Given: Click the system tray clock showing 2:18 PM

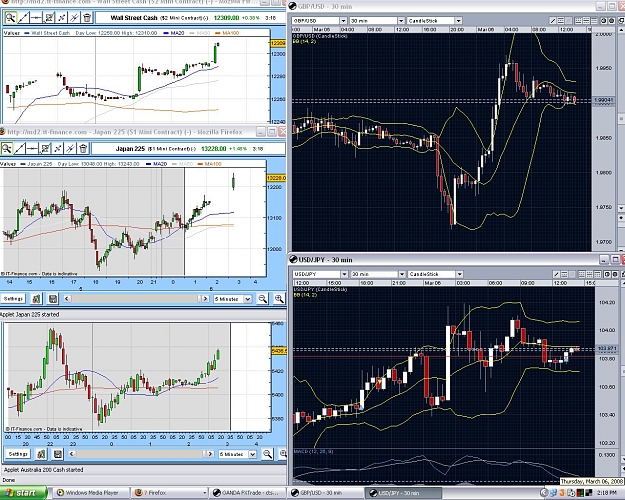Looking at the screenshot, I should click(x=607, y=493).
